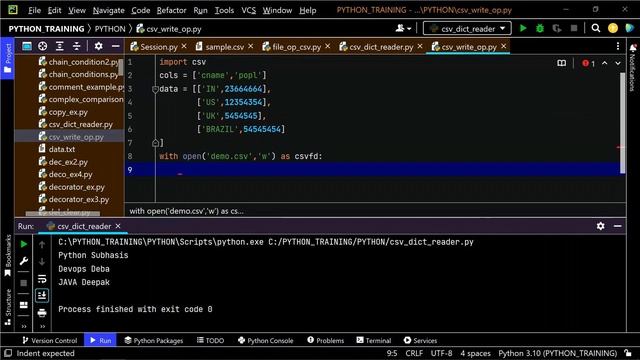The image size is (640, 360).
Task: Open run configuration wrench icon in Run panel
Action: pos(24,261)
